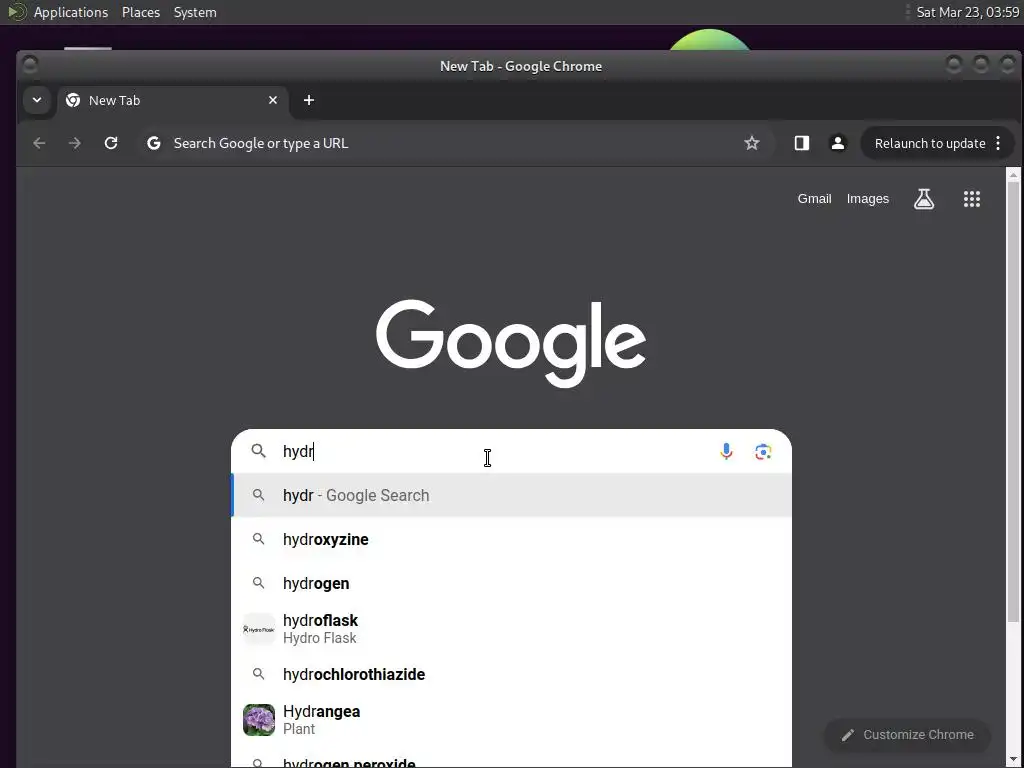Click the Google logo

tap(511, 342)
